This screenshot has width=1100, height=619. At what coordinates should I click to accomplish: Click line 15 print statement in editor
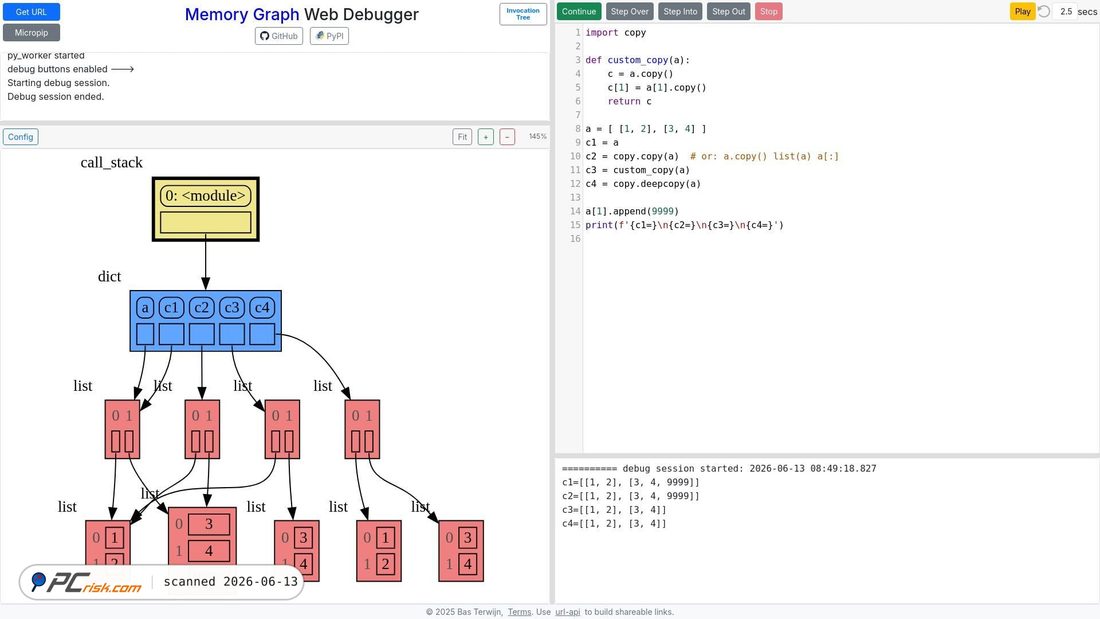pyautogui.click(x=684, y=225)
